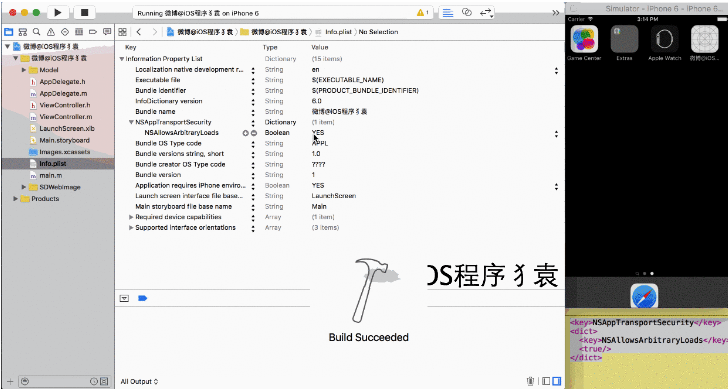The image size is (728, 389).
Task: Select AppDelegate.m in the navigator
Action: click(63, 94)
